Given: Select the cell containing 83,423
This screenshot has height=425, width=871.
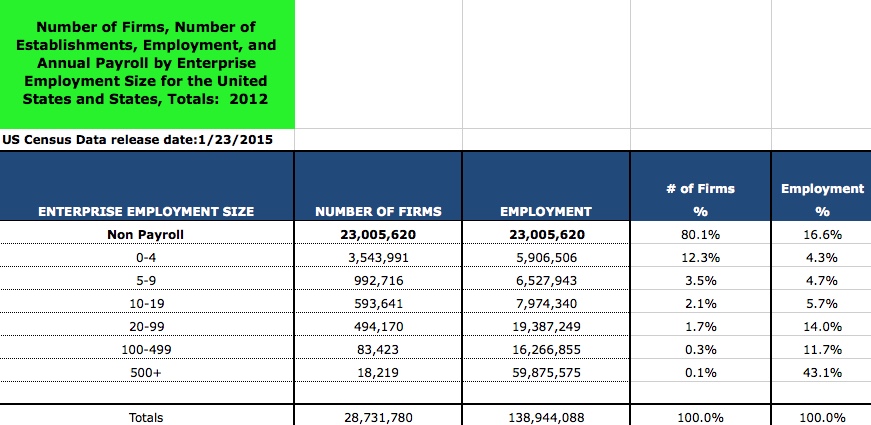Looking at the screenshot, I should click(378, 349).
